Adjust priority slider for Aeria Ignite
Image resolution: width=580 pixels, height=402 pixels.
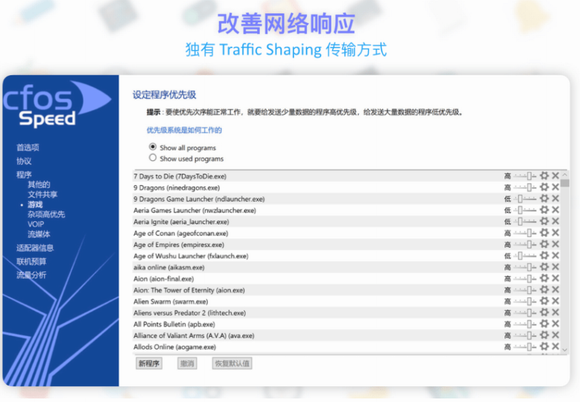click(525, 222)
